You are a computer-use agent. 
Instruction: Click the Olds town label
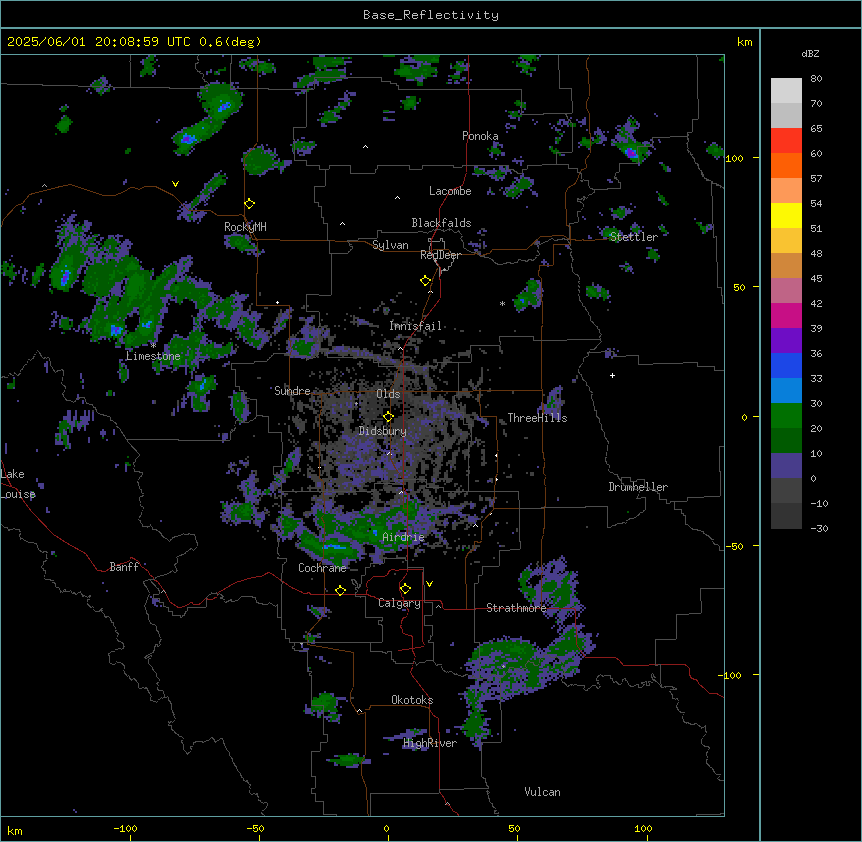click(x=388, y=394)
